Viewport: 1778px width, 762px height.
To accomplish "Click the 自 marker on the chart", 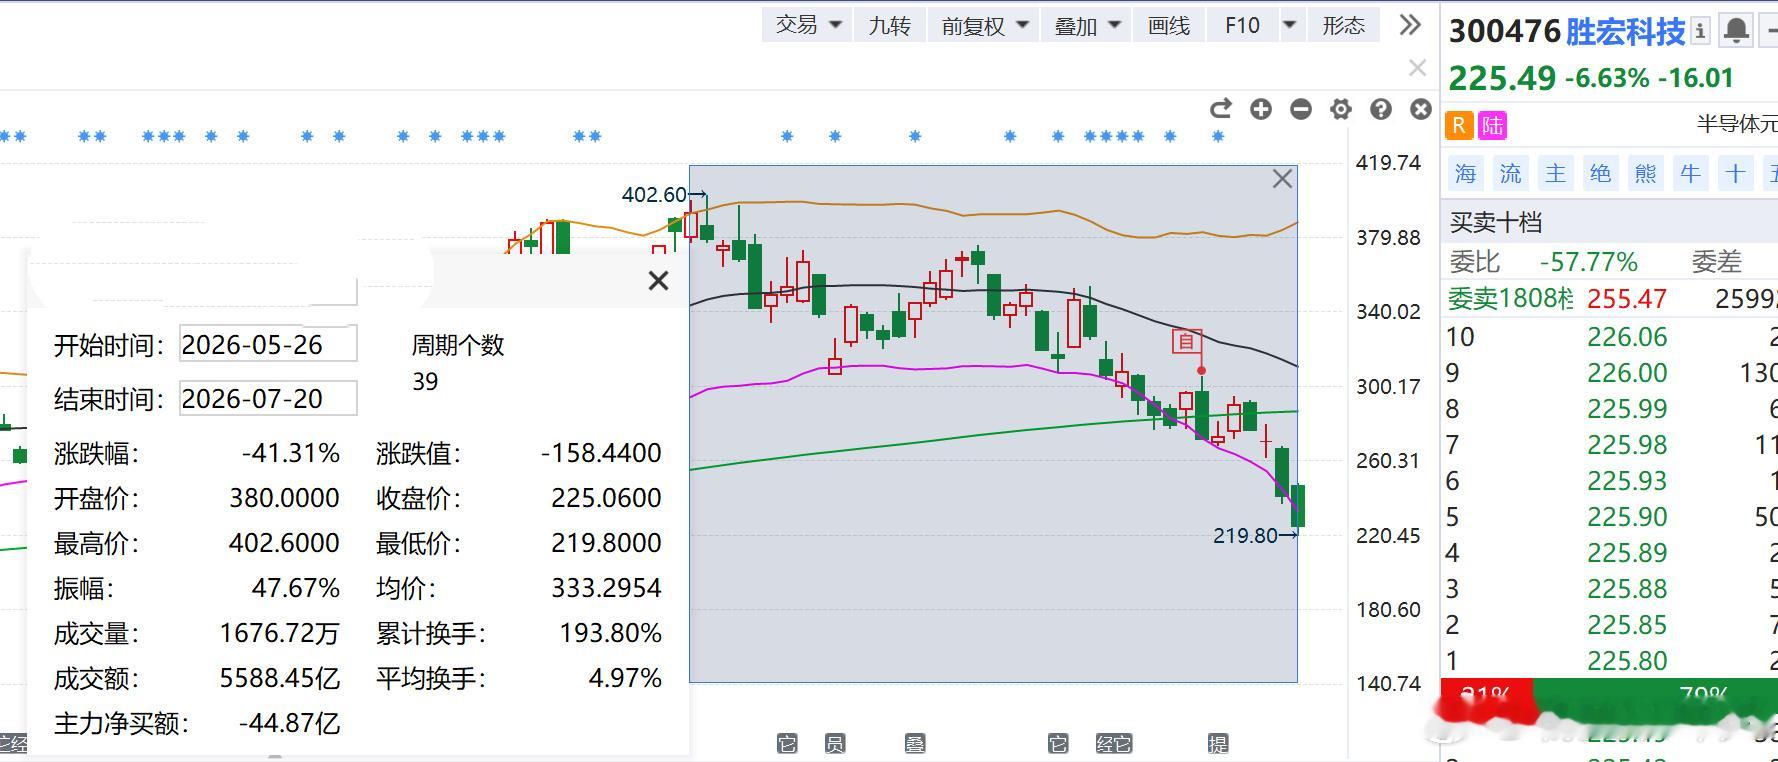I will (1187, 342).
